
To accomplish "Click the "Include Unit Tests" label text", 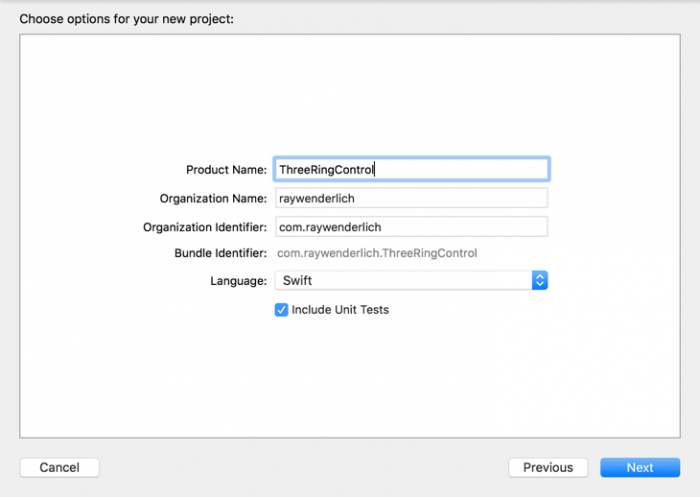I will (x=340, y=310).
